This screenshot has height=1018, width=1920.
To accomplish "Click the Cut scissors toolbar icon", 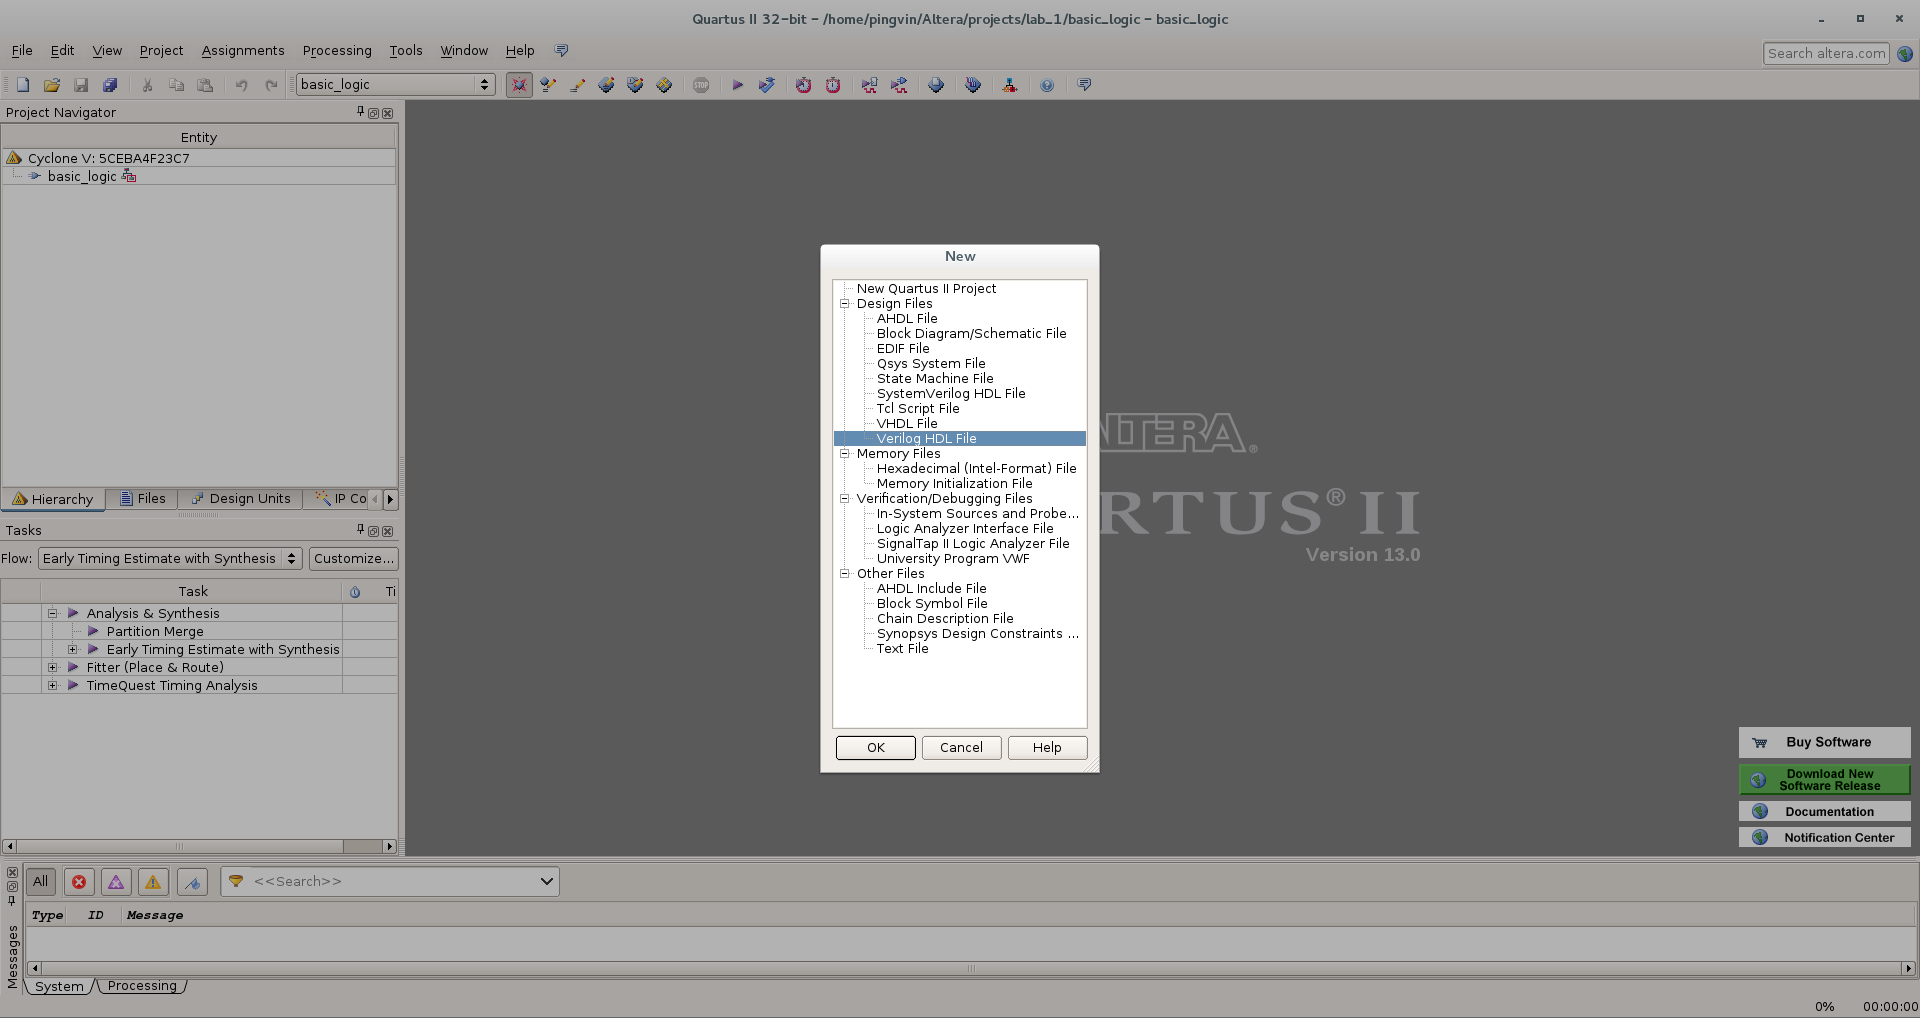I will coord(147,85).
